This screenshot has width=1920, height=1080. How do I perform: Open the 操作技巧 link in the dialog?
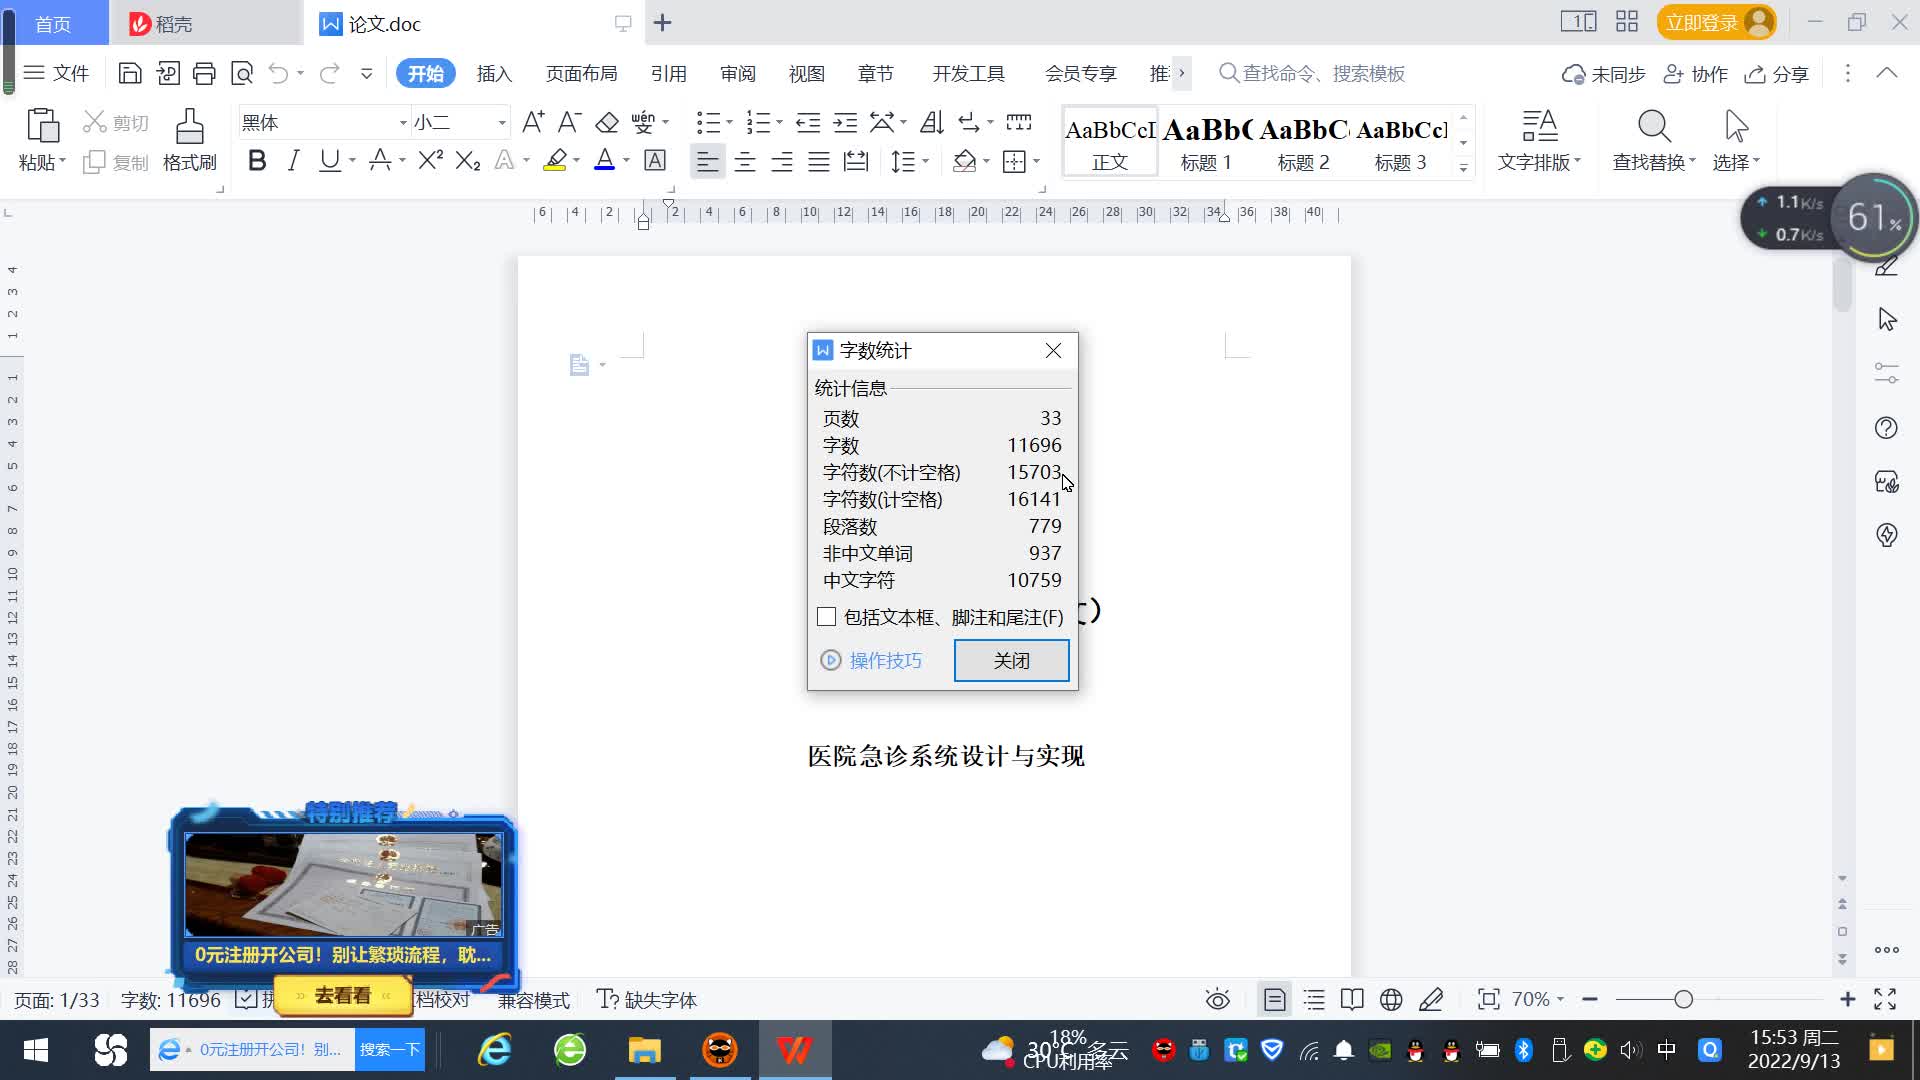pos(884,660)
